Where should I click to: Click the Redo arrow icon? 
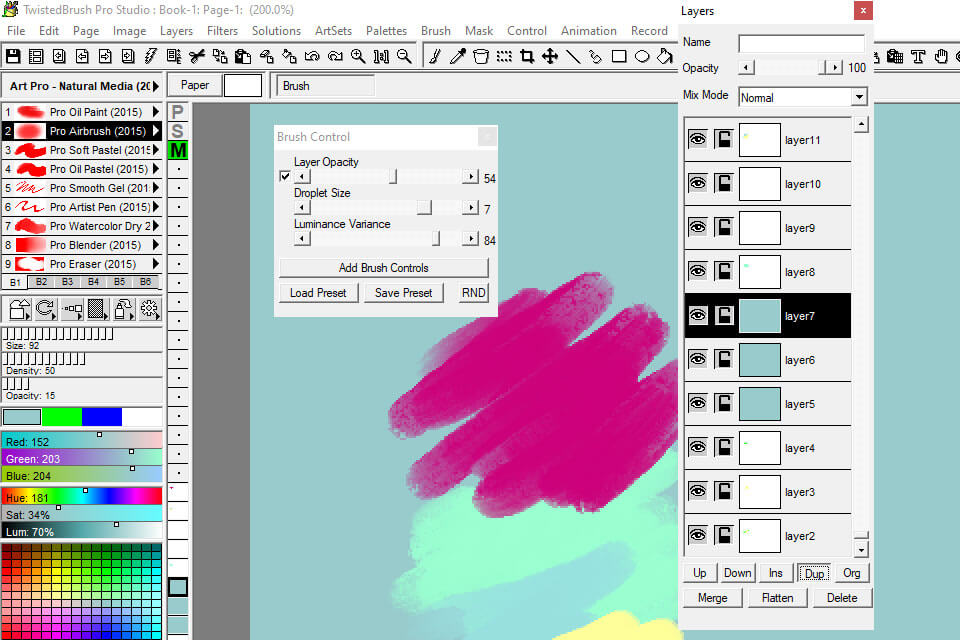click(x=335, y=56)
